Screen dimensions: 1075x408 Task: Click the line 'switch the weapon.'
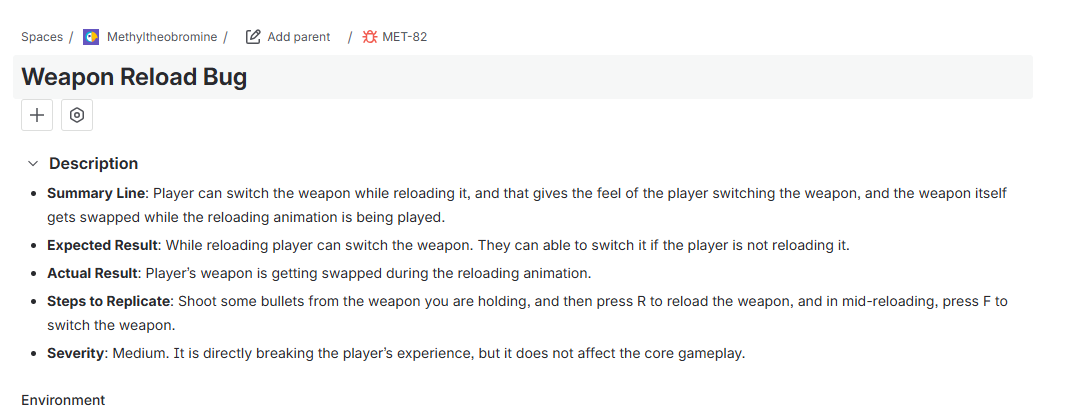(111, 326)
